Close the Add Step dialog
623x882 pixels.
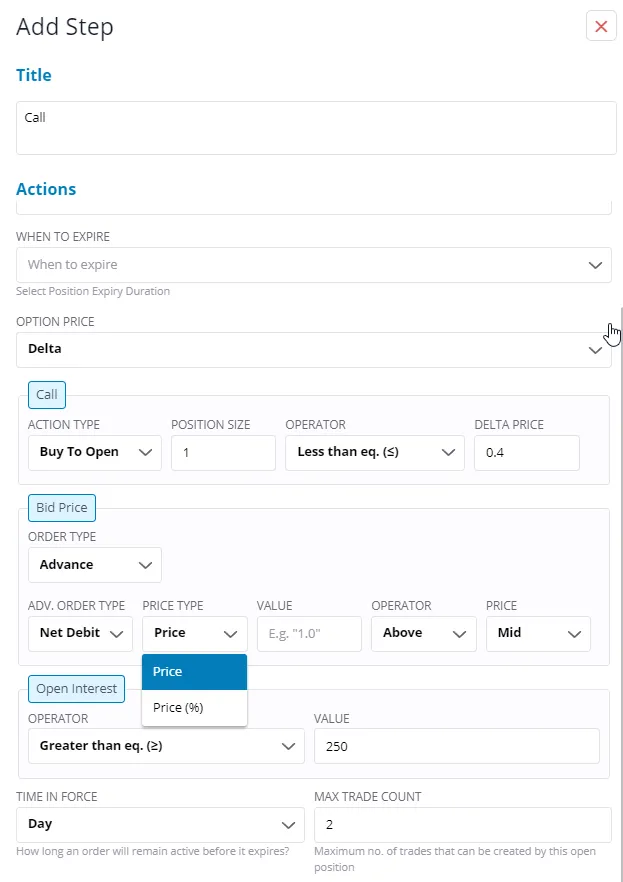tap(601, 26)
